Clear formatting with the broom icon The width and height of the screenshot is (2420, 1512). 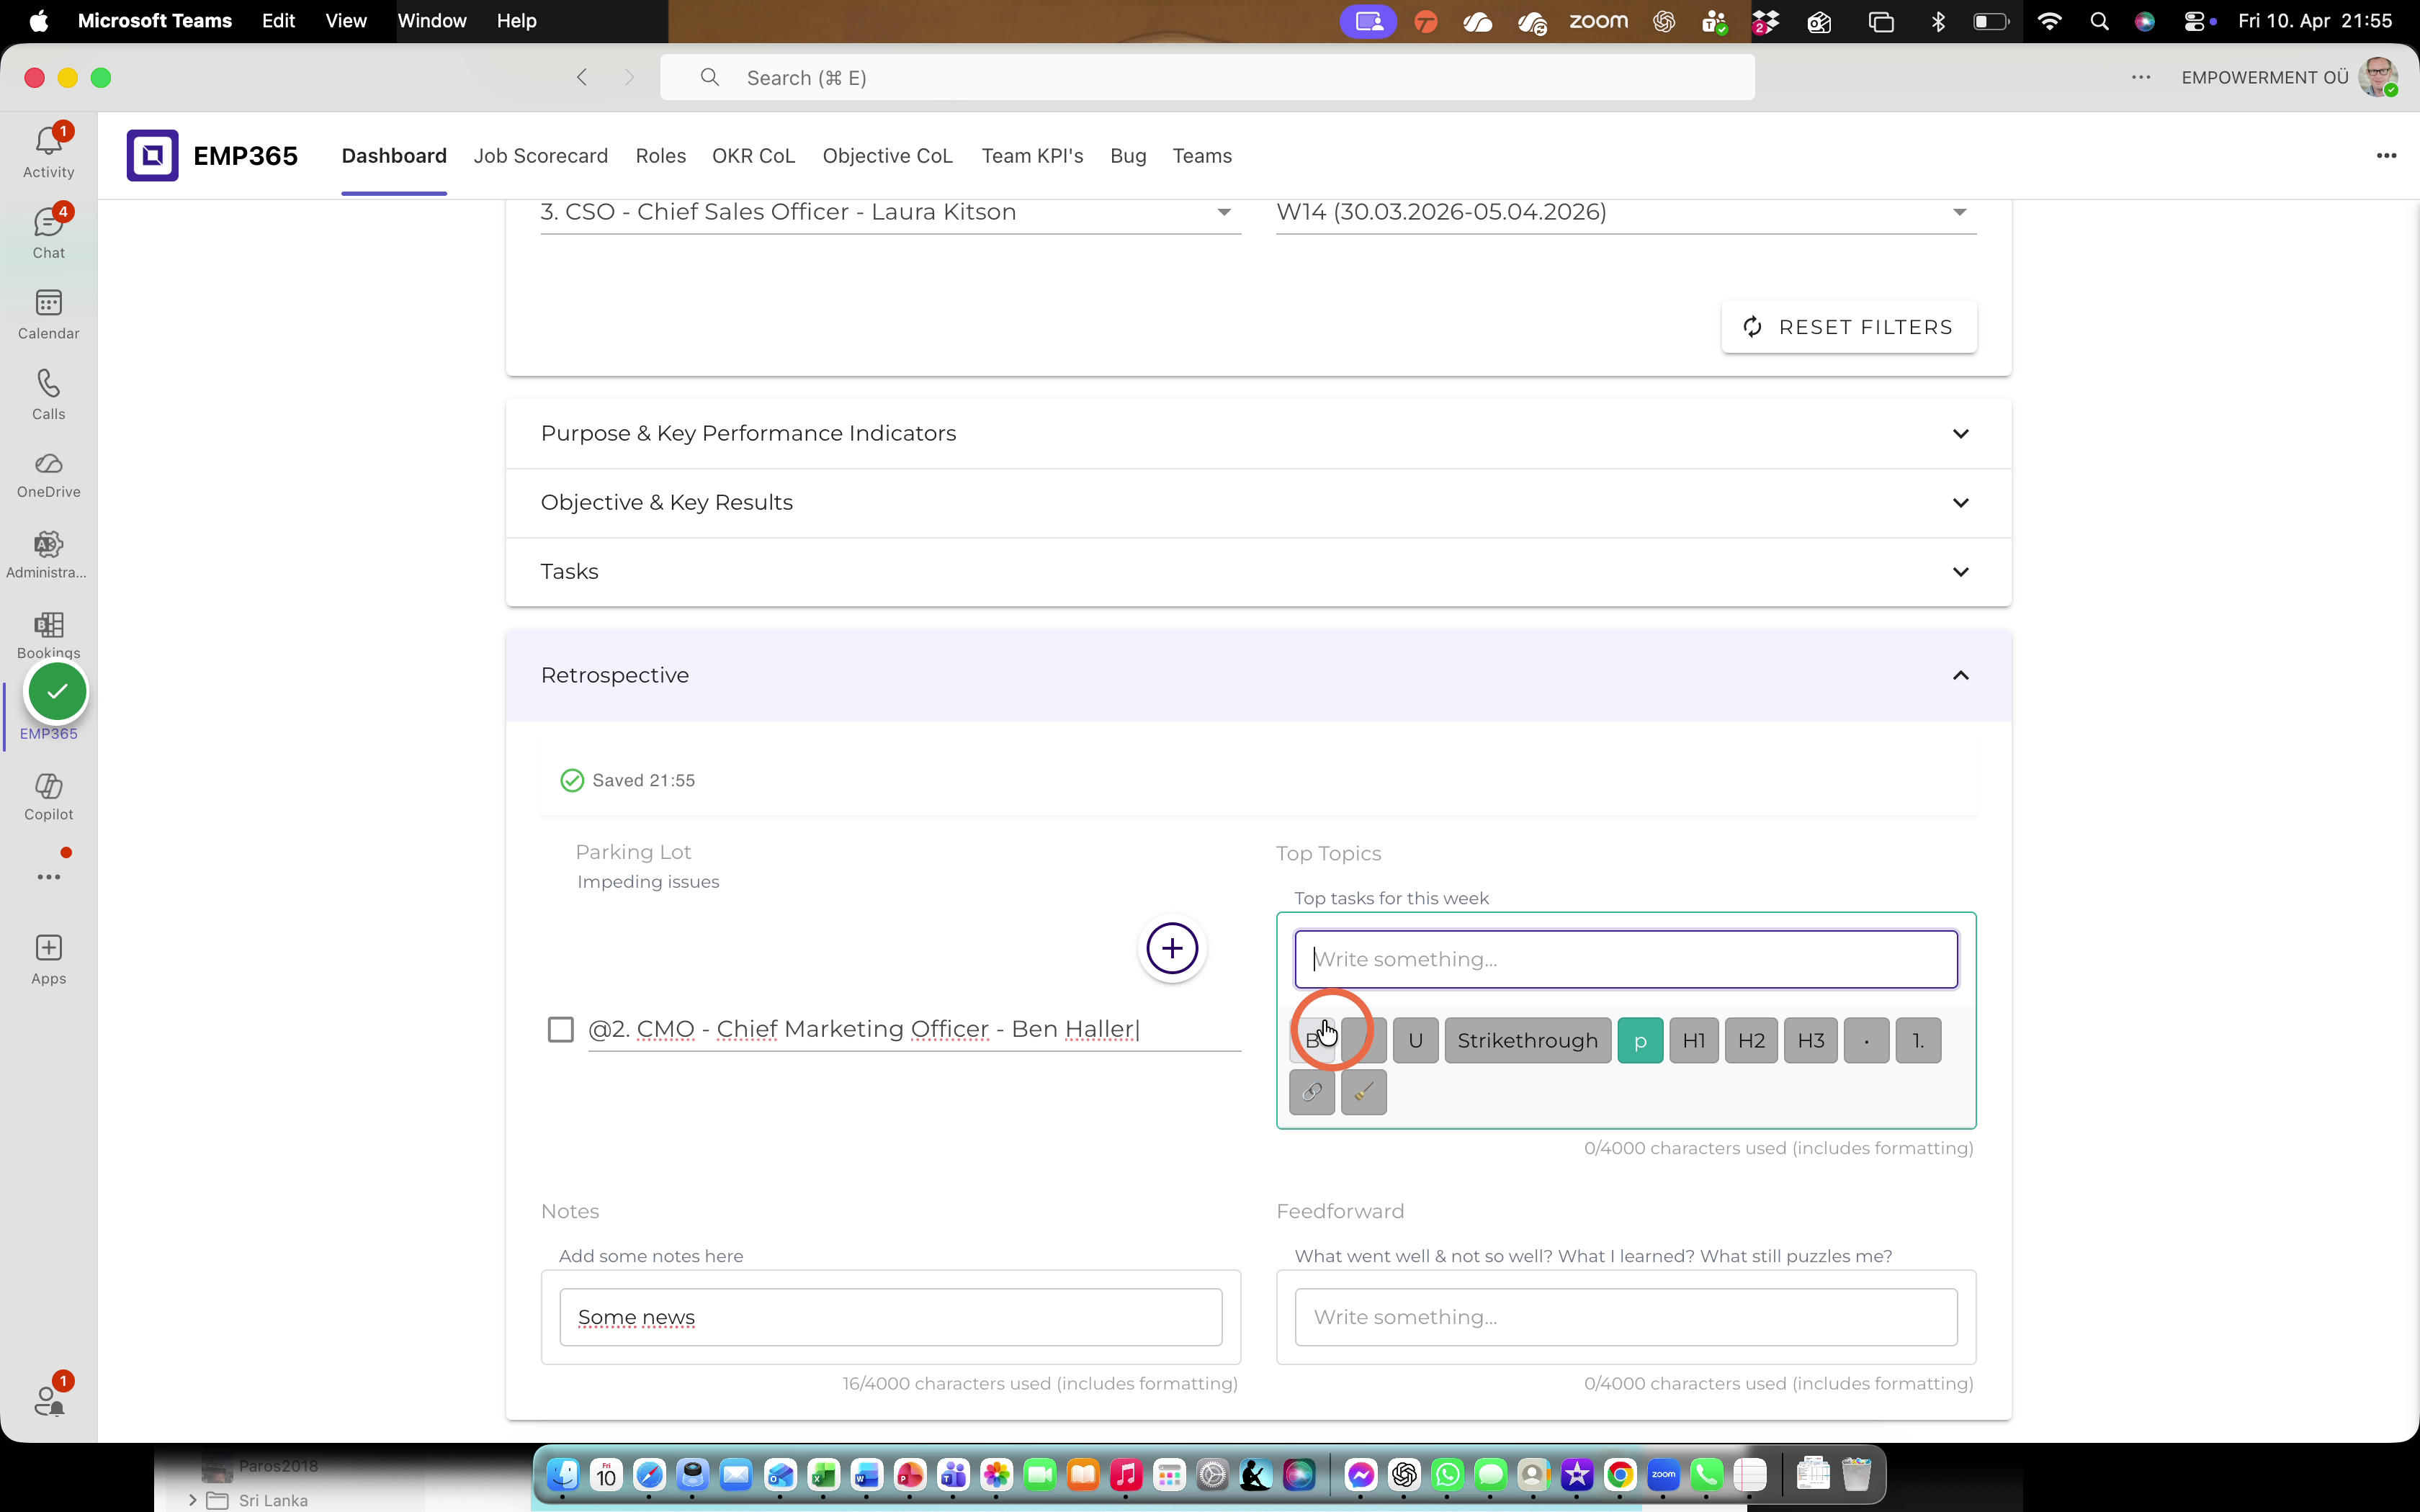(1363, 1092)
